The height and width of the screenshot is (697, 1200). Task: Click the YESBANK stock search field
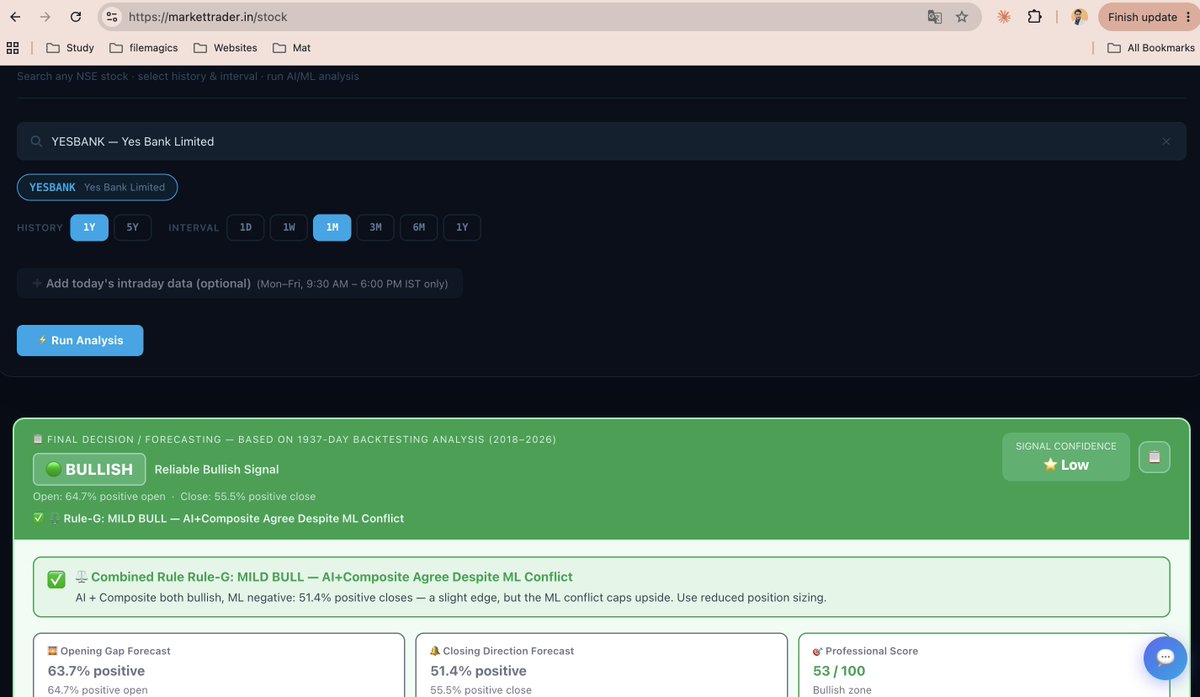click(601, 142)
